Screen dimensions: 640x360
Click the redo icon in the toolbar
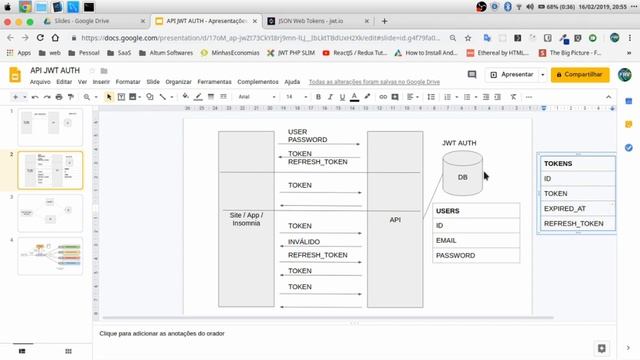tap(47, 97)
